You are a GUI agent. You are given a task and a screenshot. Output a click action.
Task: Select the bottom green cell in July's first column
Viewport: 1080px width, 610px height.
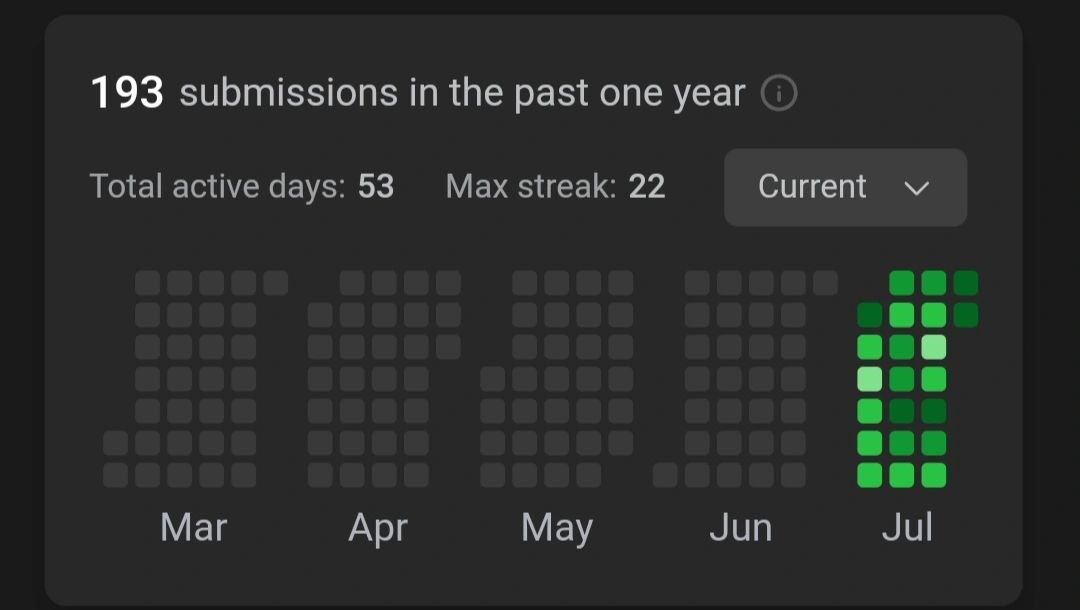869,475
